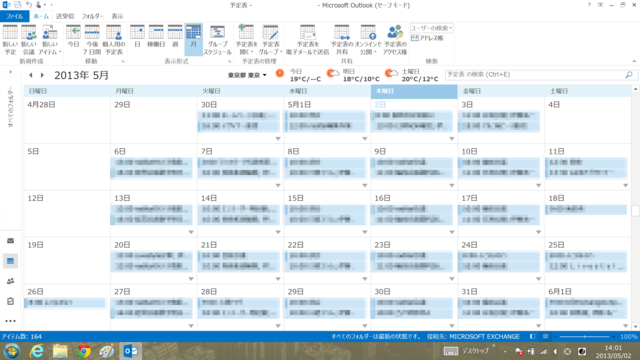Open the Windows Start button
The height and width of the screenshot is (360, 640).
11,351
